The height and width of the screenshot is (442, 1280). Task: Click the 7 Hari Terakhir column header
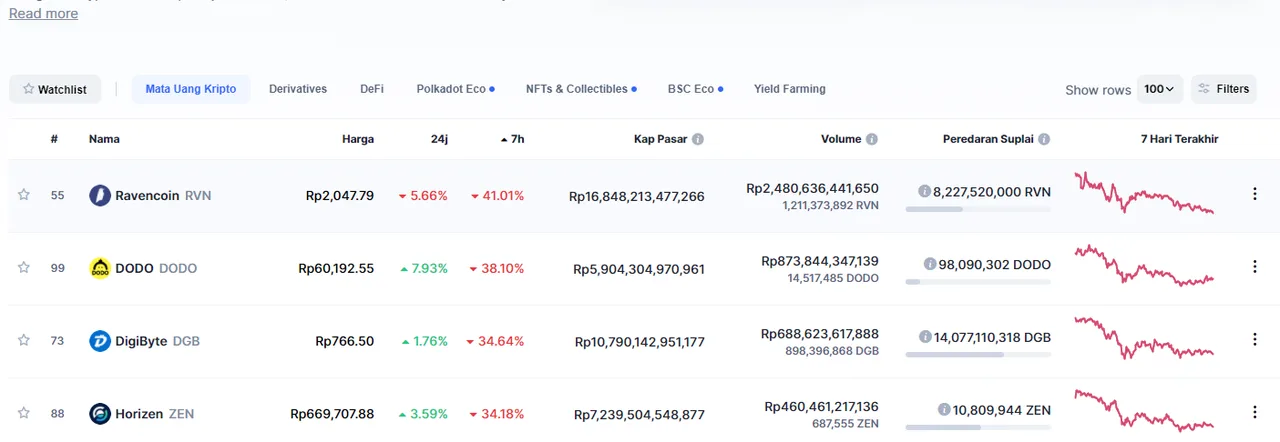click(x=1180, y=139)
